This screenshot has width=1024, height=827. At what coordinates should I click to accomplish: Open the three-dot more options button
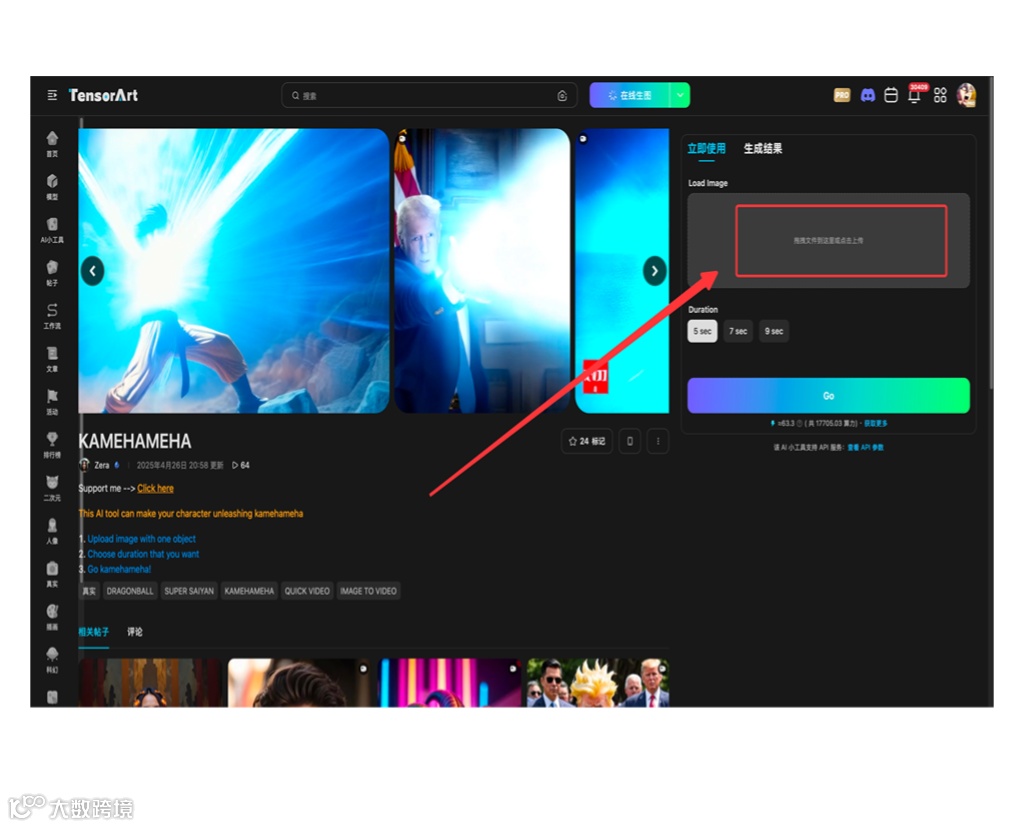(x=658, y=442)
